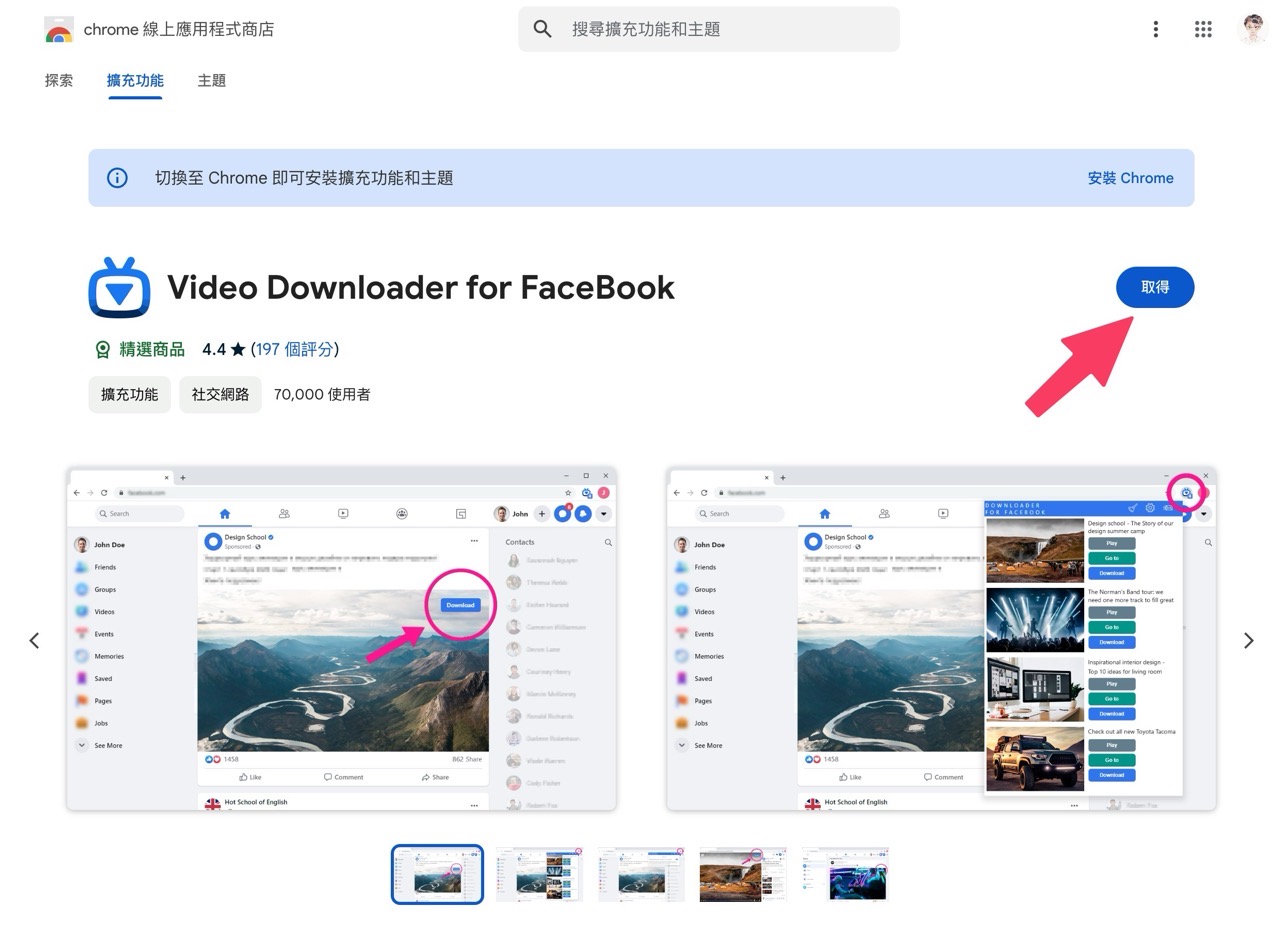Viewport: 1280px width, 930px height.
Task: Click the 70,000 使用者 user count text
Action: click(322, 395)
